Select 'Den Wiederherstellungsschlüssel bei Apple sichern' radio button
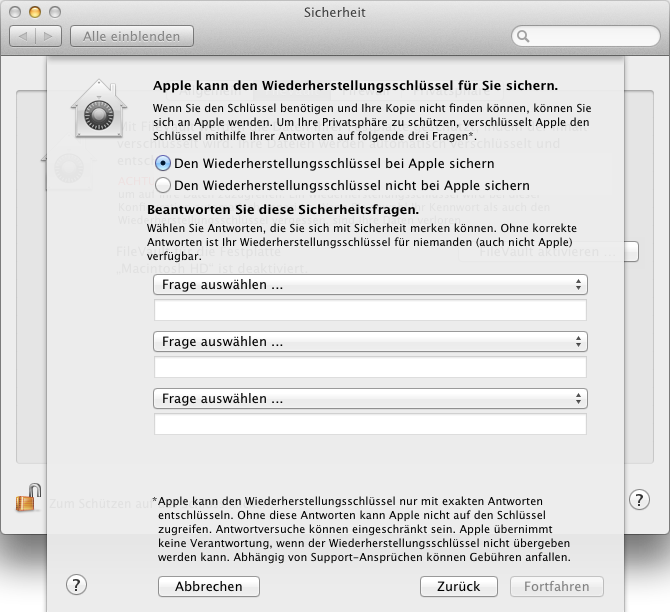Viewport: 670px width, 612px height. tap(163, 163)
